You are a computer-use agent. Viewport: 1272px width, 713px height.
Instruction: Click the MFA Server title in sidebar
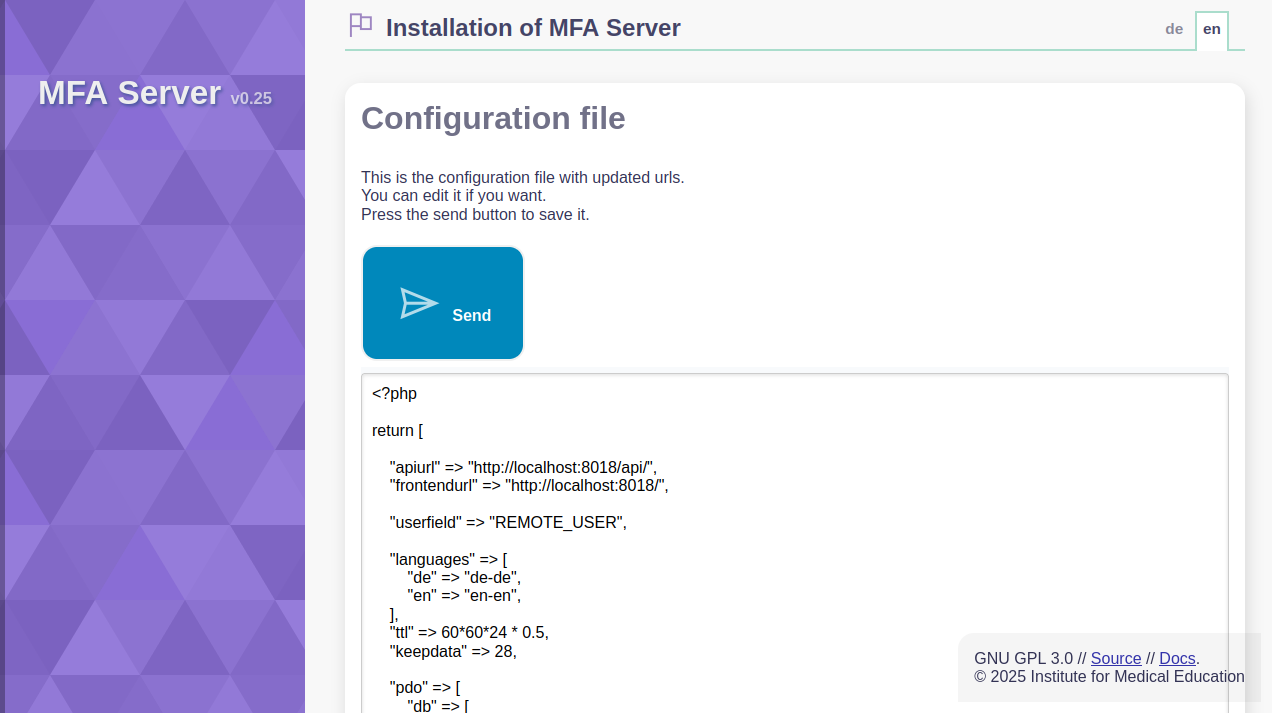[129, 93]
